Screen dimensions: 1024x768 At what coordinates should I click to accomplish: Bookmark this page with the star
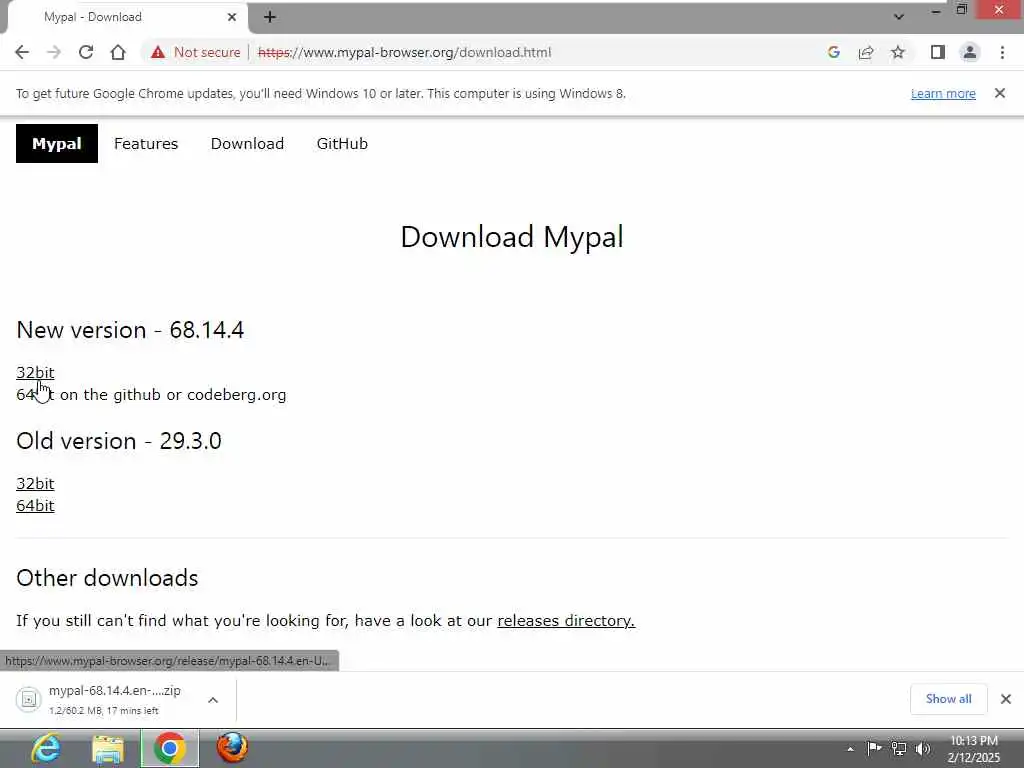tap(898, 52)
